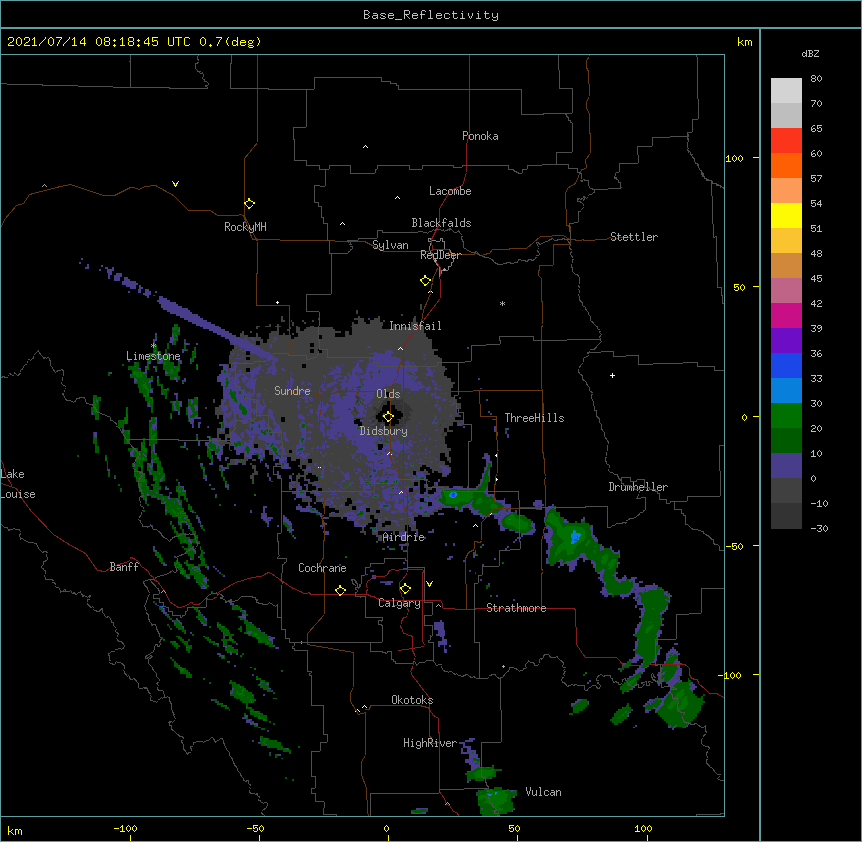The image size is (862, 842).
Task: Click the RockyMH label
Action: (245, 227)
